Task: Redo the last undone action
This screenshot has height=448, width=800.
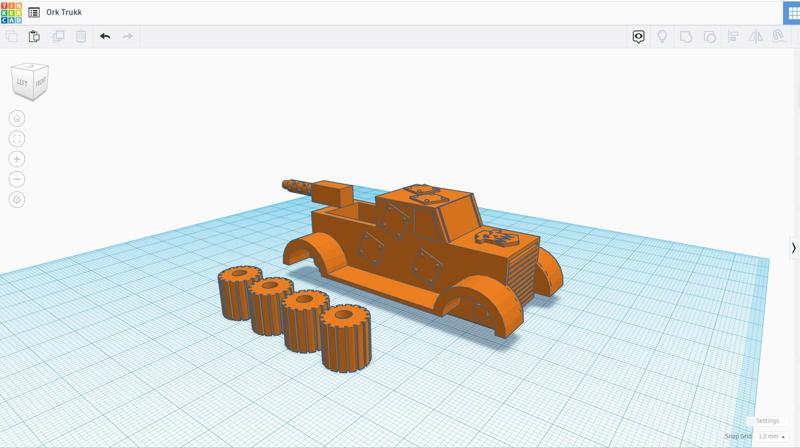Action: pos(128,36)
